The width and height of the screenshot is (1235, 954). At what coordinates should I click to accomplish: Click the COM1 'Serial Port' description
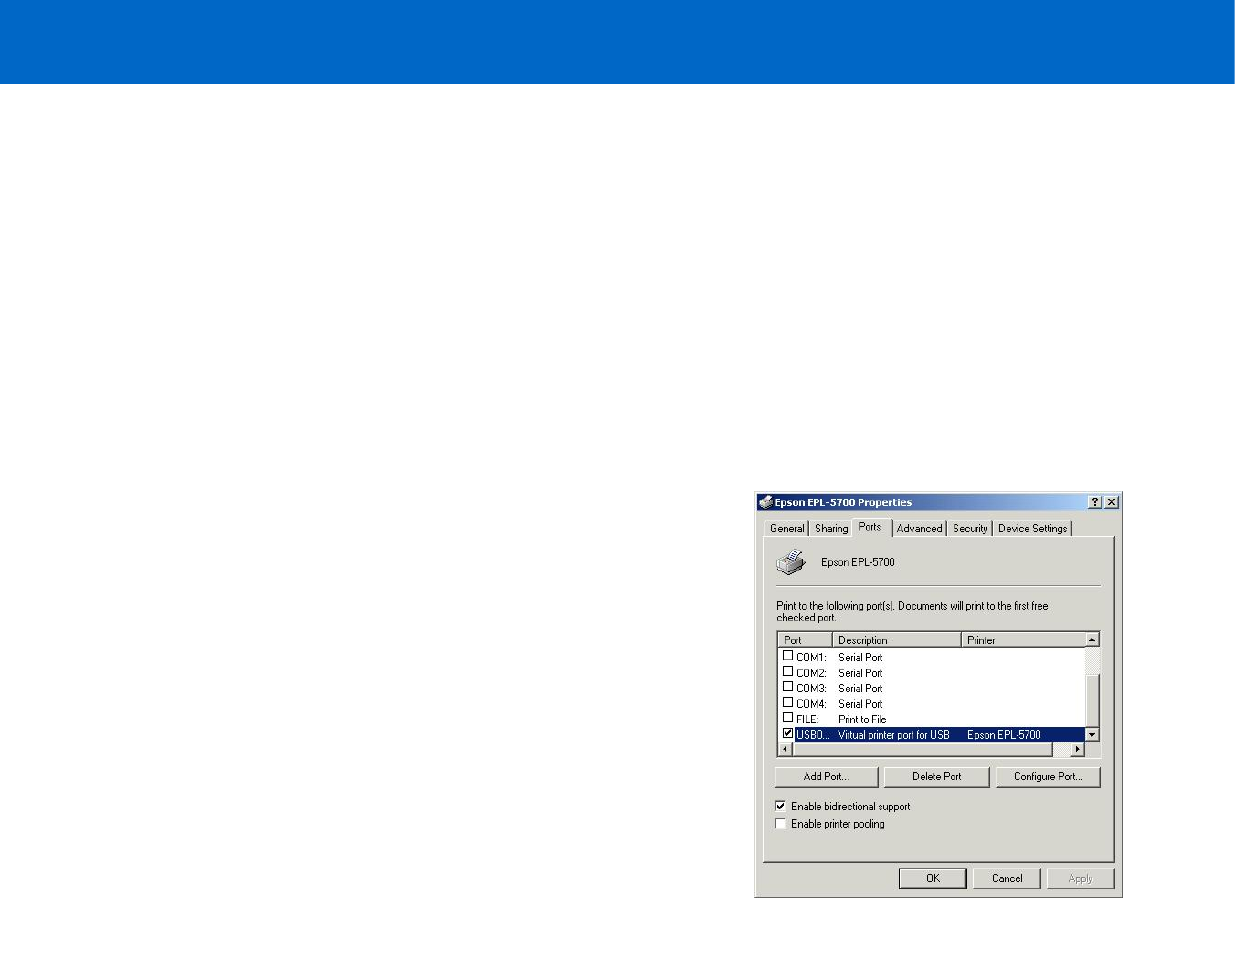click(x=860, y=657)
